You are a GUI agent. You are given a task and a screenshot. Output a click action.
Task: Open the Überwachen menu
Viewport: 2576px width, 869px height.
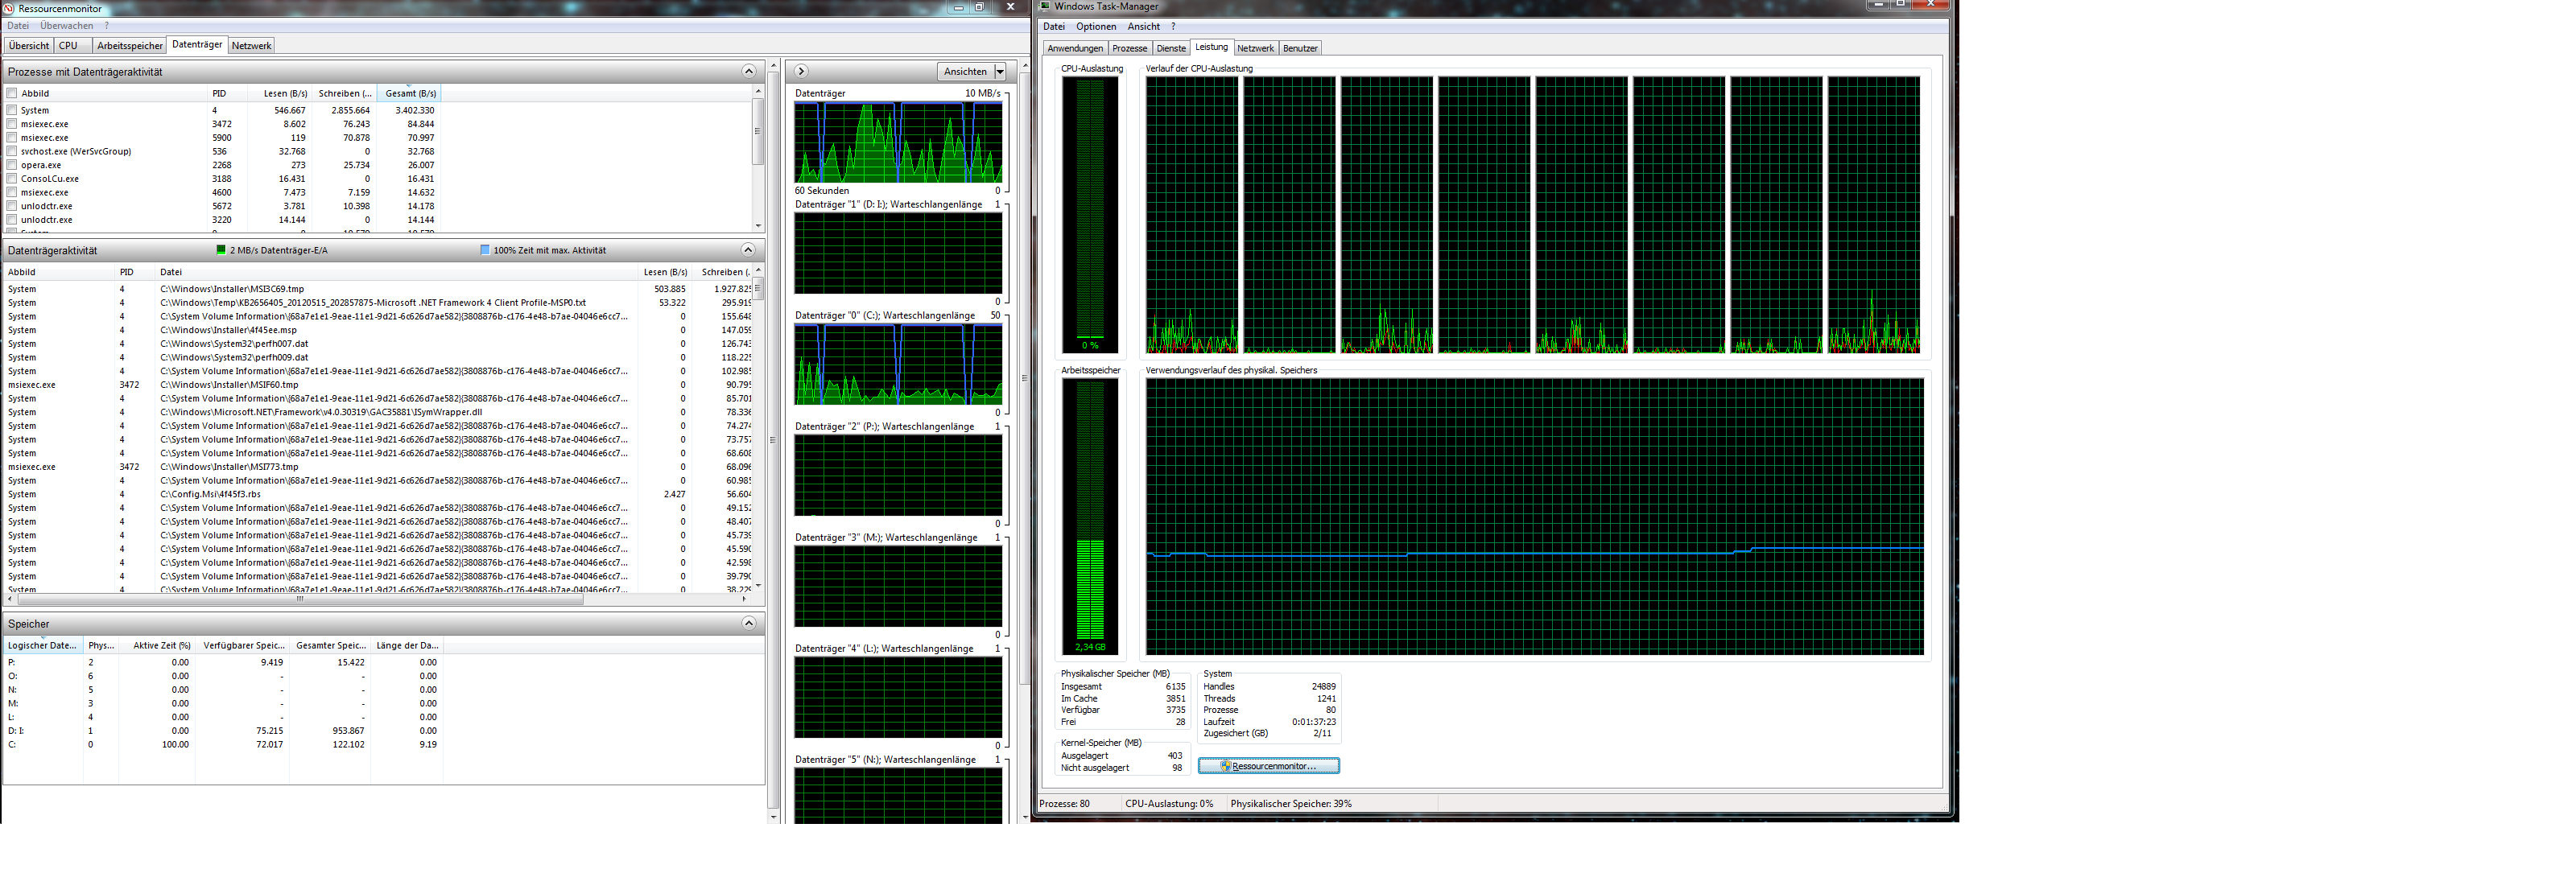pyautogui.click(x=66, y=26)
